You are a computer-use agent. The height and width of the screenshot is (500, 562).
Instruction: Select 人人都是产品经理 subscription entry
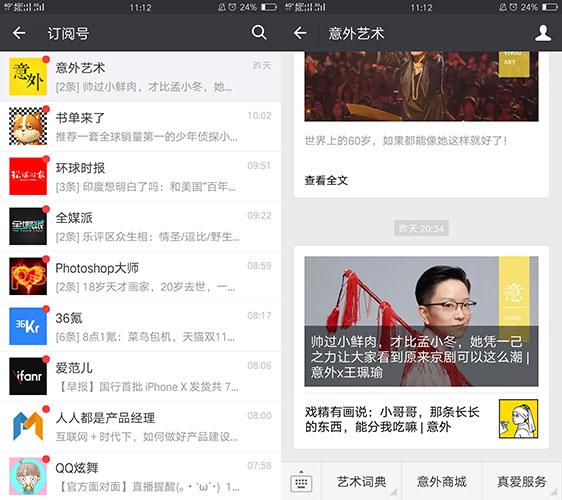140,427
